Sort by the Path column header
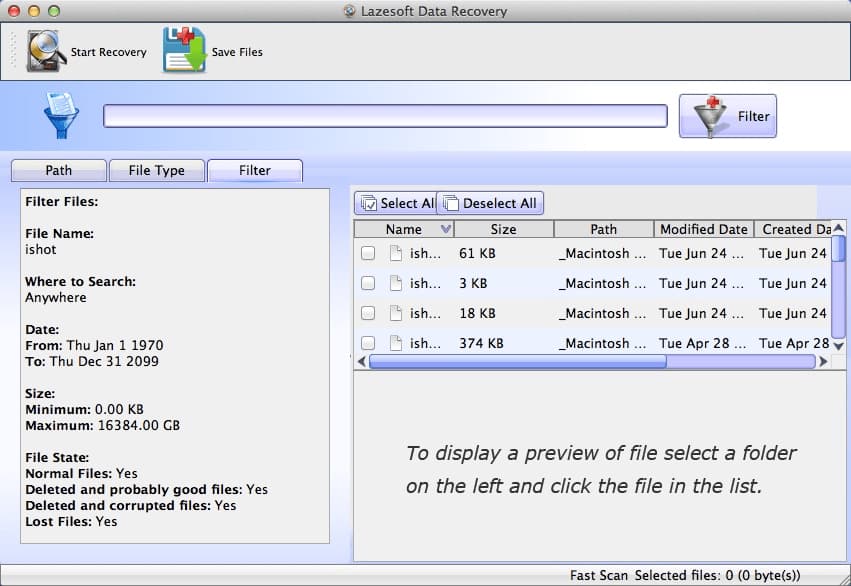The width and height of the screenshot is (851, 586). click(604, 229)
